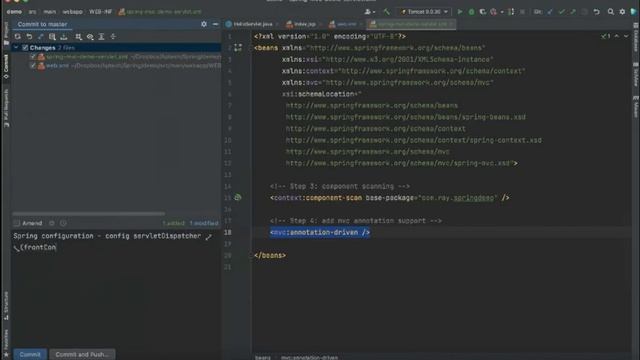Click the Git Push arrow icon
The width and height of the screenshot is (640, 360).
tap(573, 12)
